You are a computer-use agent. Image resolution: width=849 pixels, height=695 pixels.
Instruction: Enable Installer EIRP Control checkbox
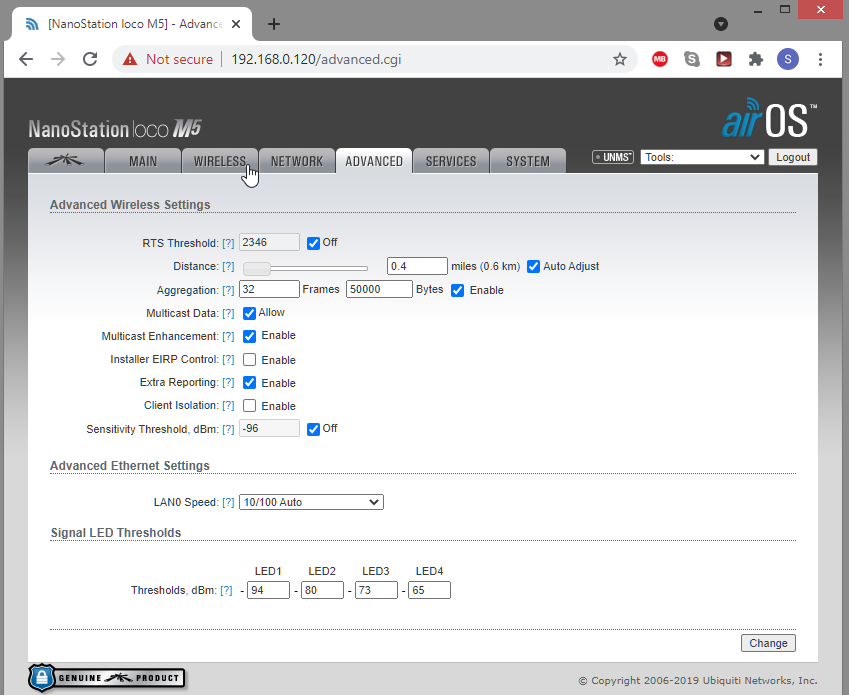tap(249, 359)
